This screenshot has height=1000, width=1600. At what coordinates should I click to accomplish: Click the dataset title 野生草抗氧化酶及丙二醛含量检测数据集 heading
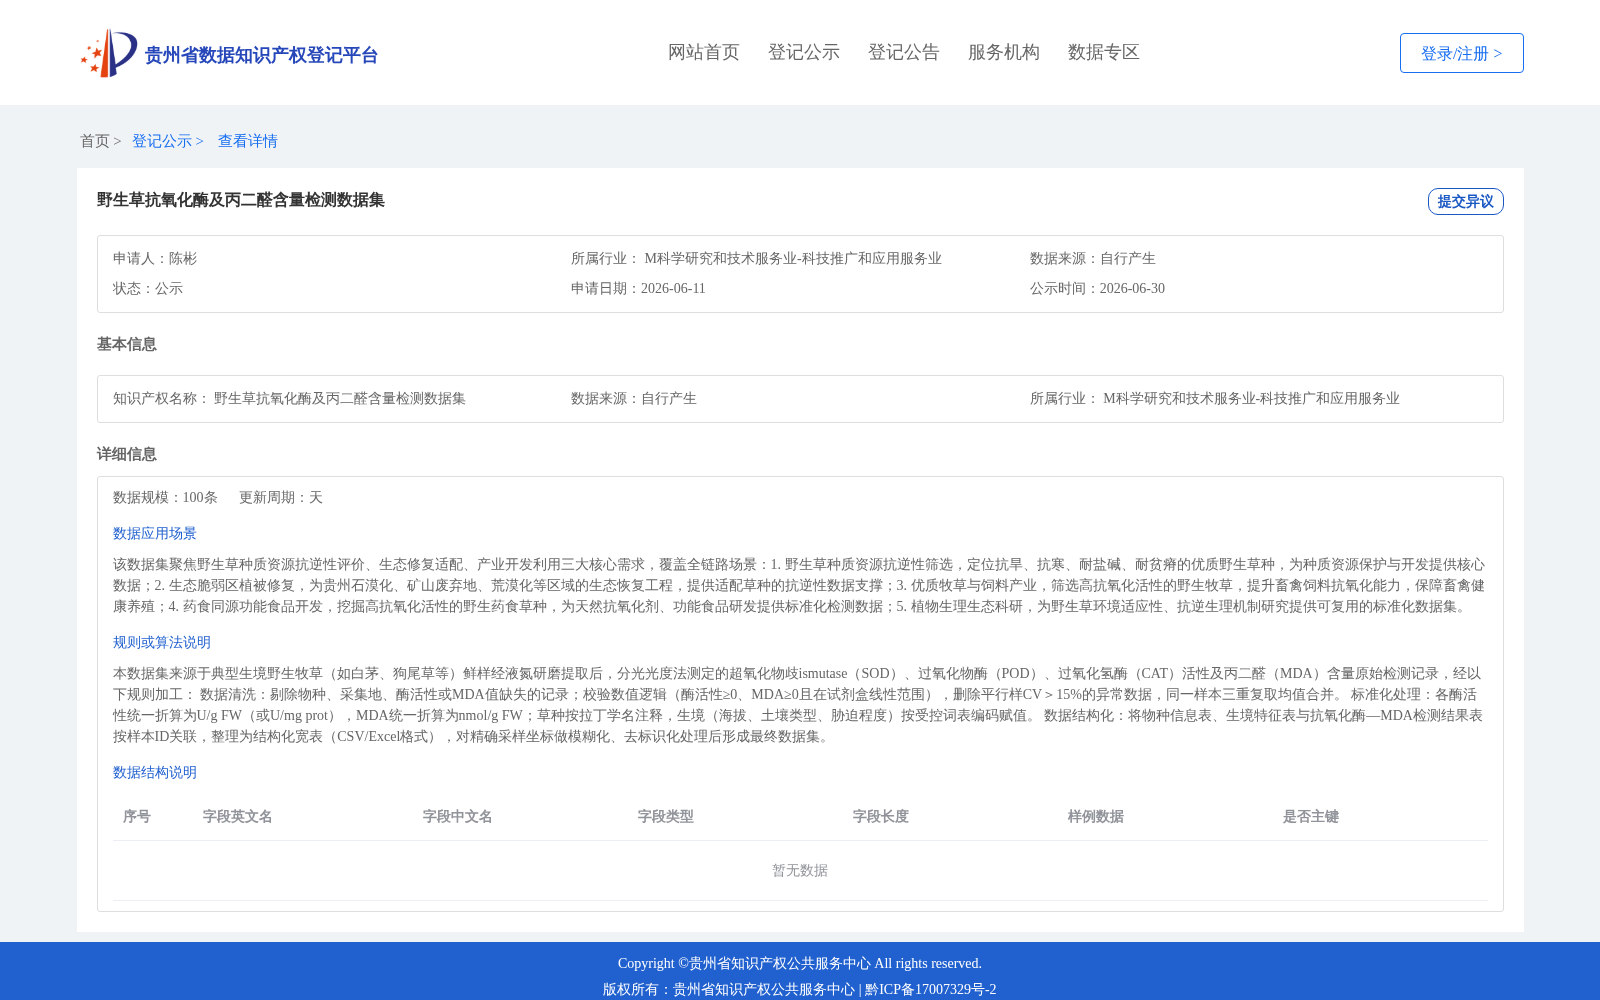241,200
